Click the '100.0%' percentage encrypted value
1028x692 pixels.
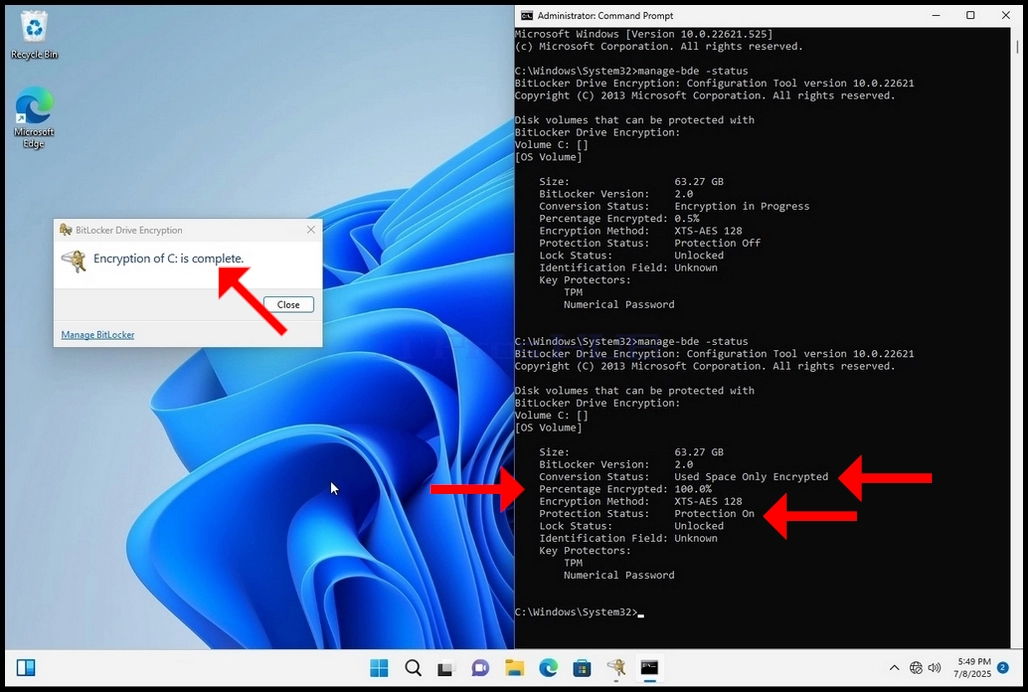(x=693, y=489)
